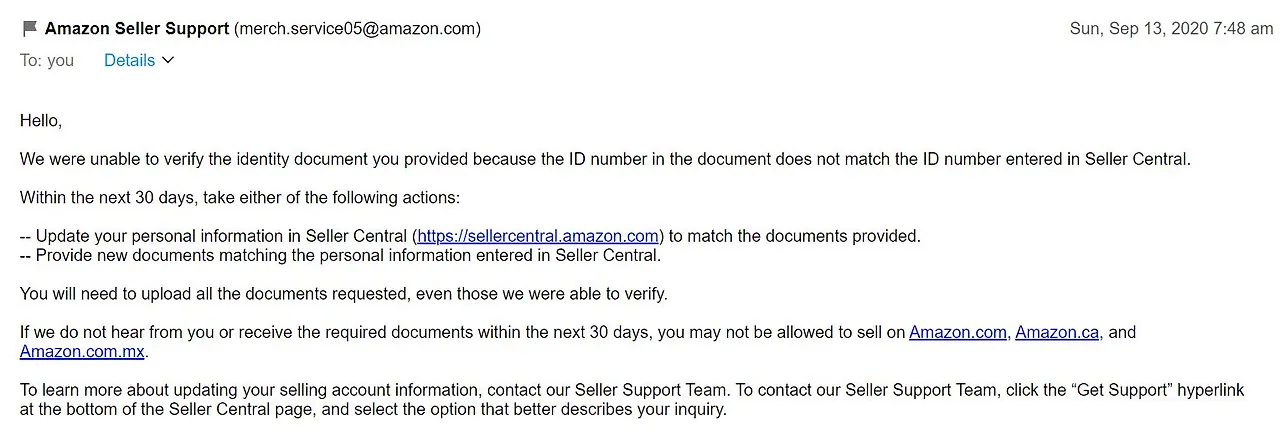Click the "Within the next 30 days, take" line

pos(239,198)
